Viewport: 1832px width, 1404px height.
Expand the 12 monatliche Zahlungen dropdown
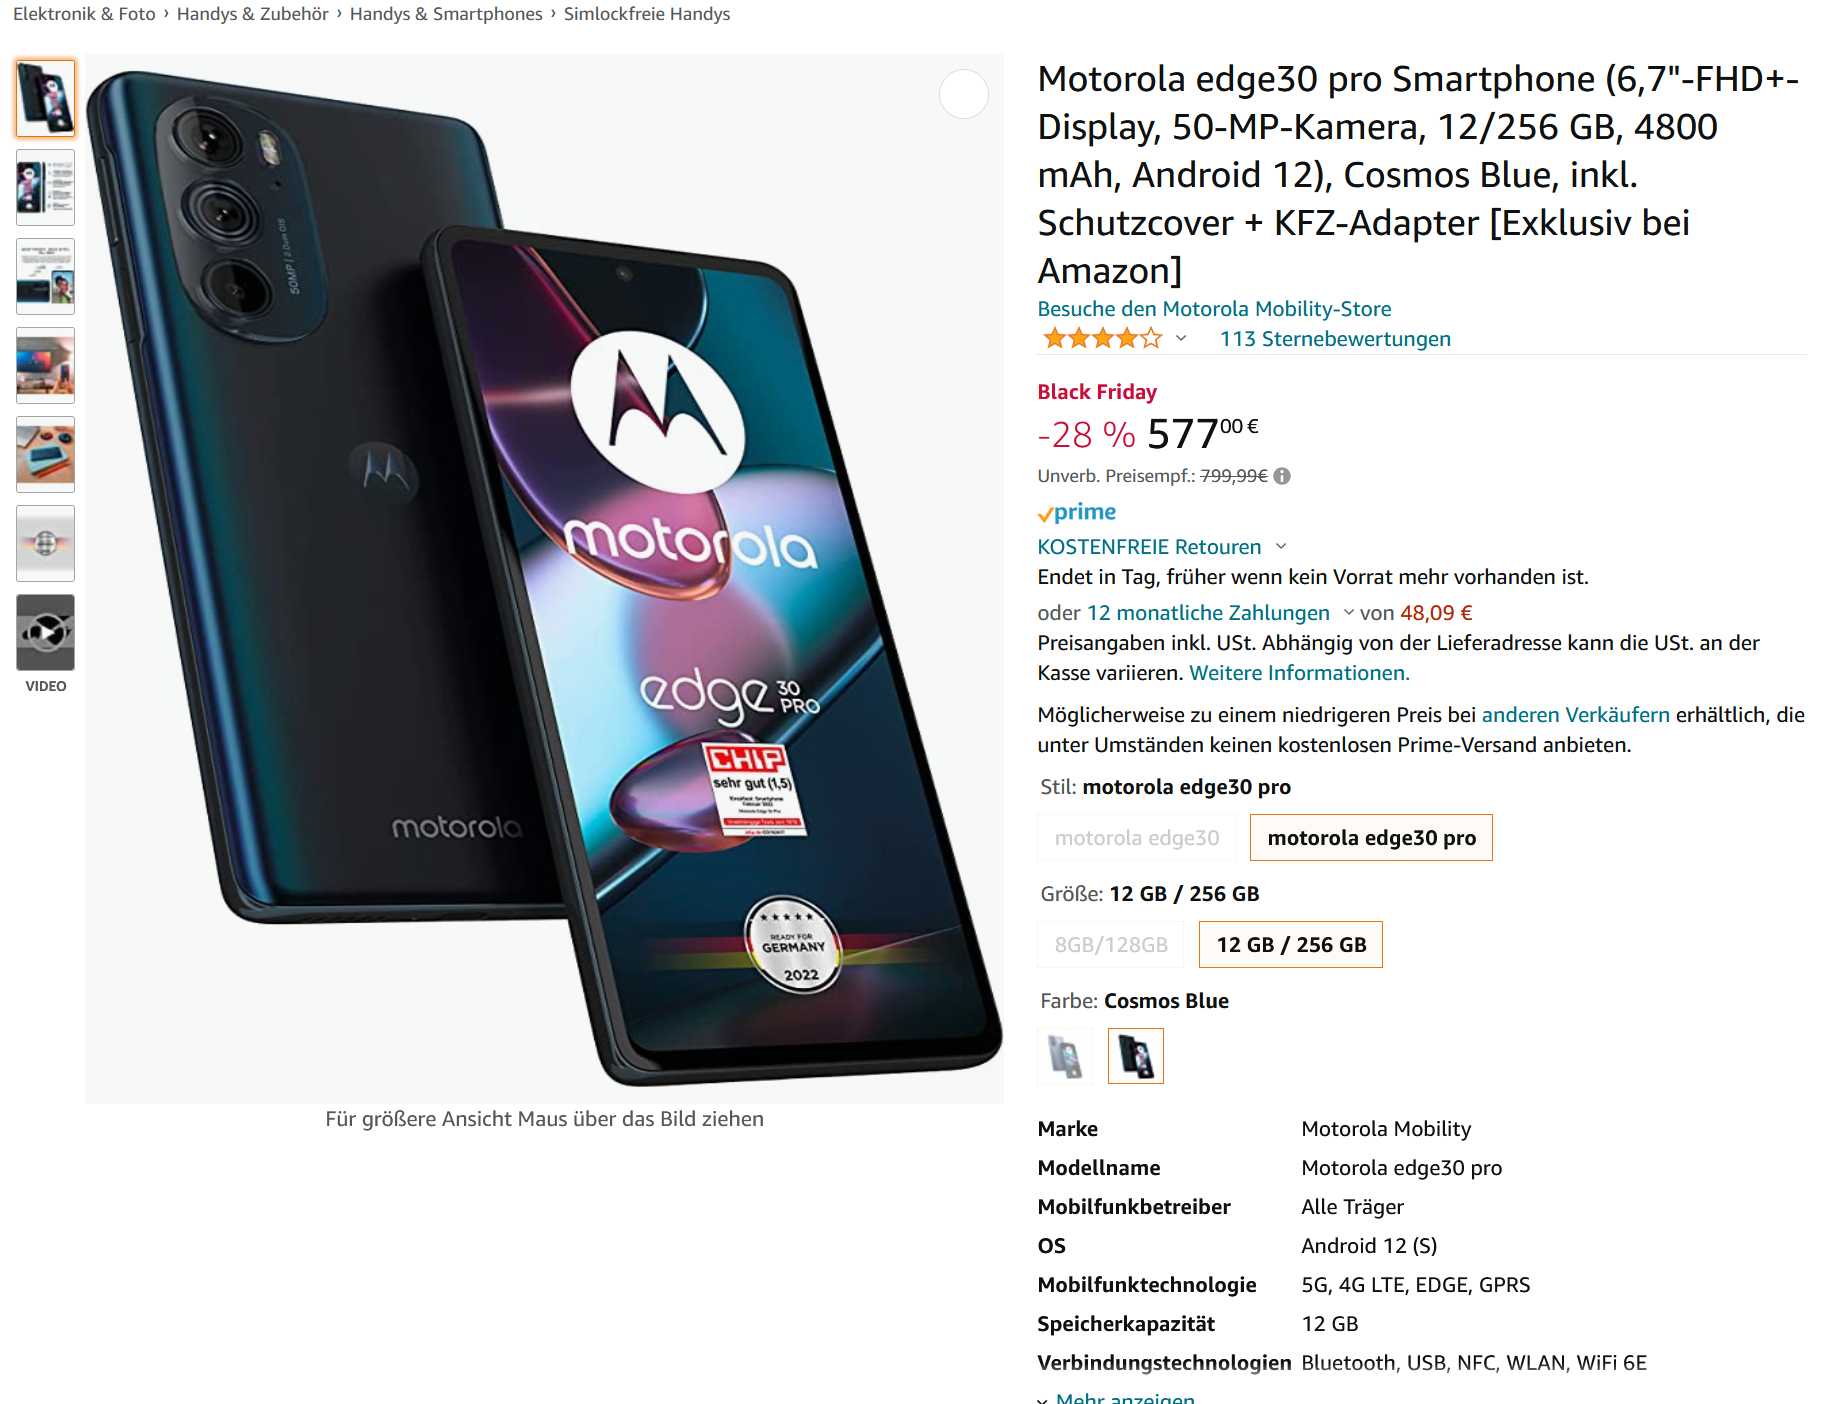1348,613
